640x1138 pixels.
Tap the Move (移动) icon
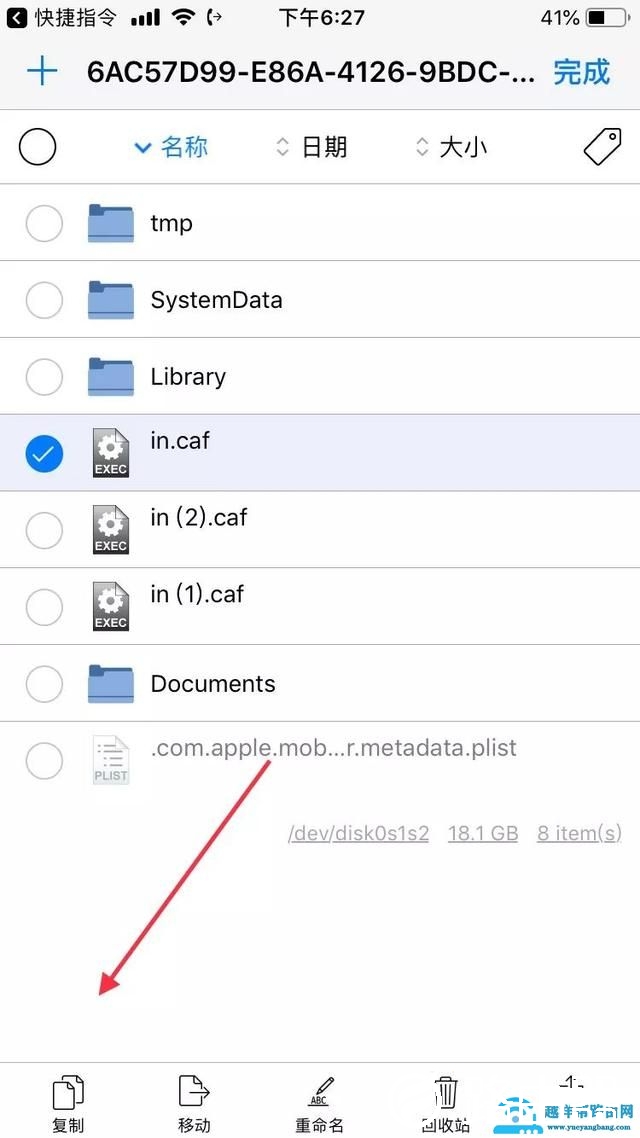pyautogui.click(x=193, y=1093)
